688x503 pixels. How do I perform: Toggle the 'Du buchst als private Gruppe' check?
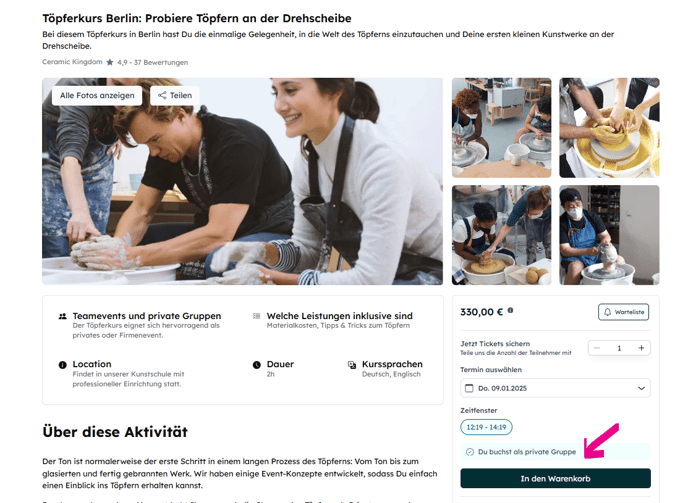click(x=470, y=452)
